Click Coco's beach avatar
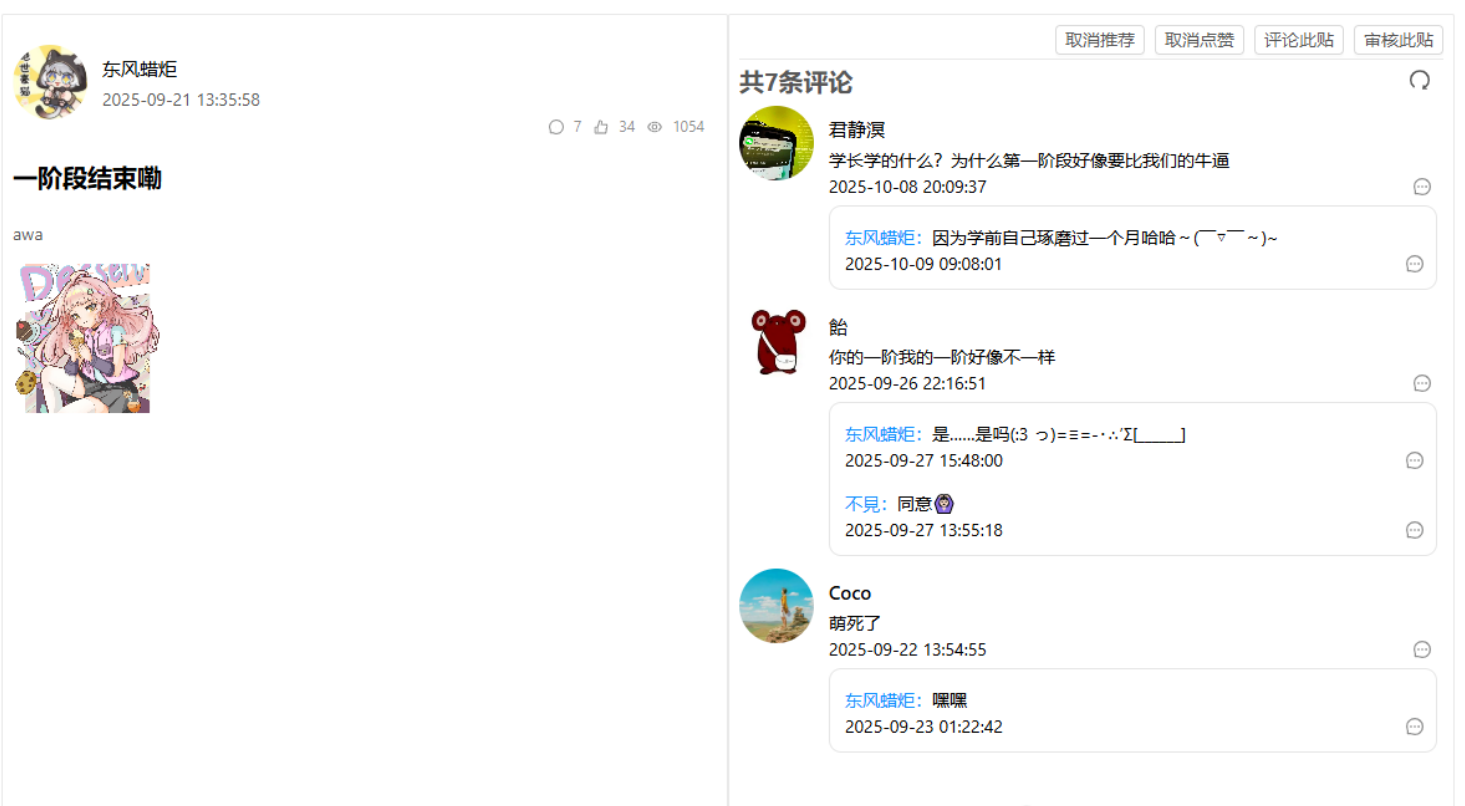The height and width of the screenshot is (806, 1465). click(776, 606)
